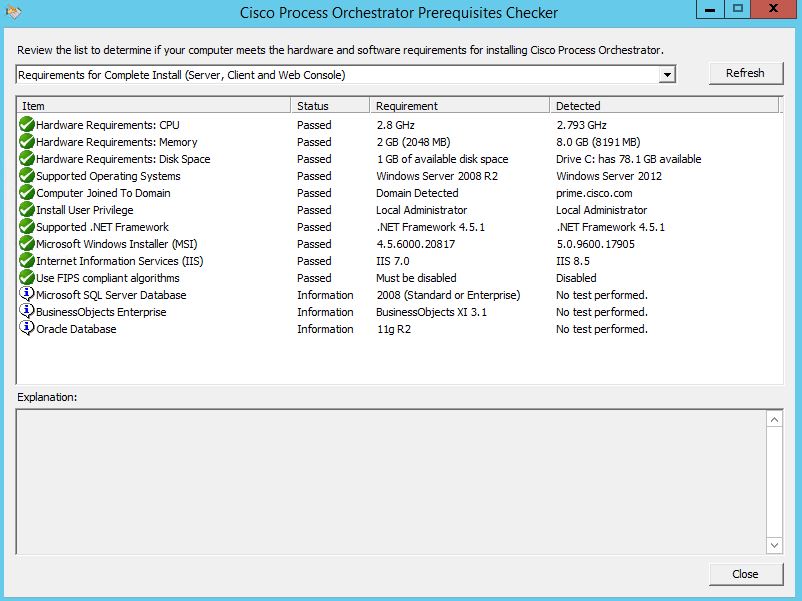Image resolution: width=802 pixels, height=601 pixels.
Task: Click the '2 GB (2048 MB)' requirement cell
Action: (414, 142)
